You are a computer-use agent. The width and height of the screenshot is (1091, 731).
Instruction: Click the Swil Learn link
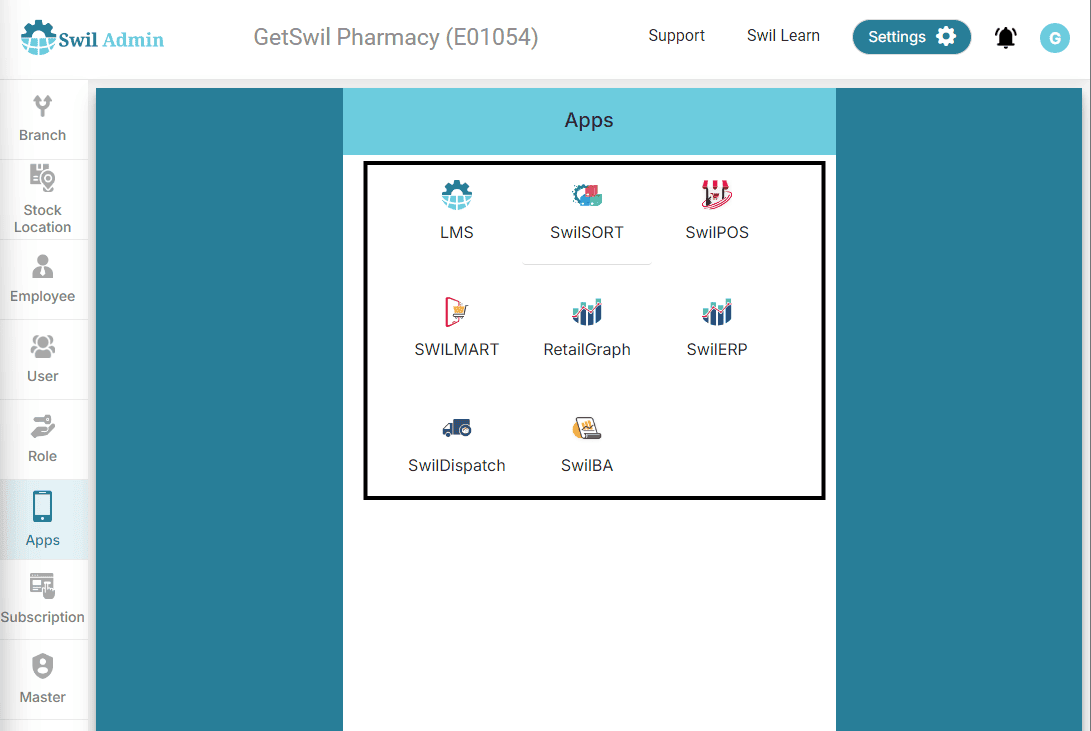pos(783,36)
